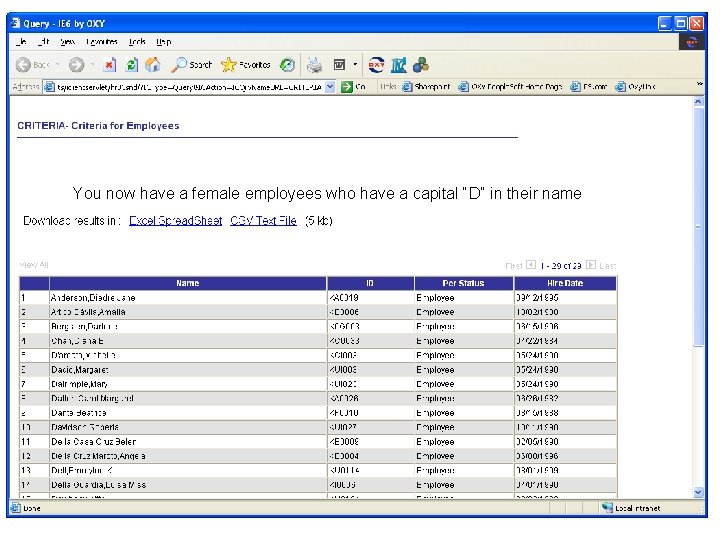The width and height of the screenshot is (720, 540).
Task: Open the File menu
Action: [22, 42]
